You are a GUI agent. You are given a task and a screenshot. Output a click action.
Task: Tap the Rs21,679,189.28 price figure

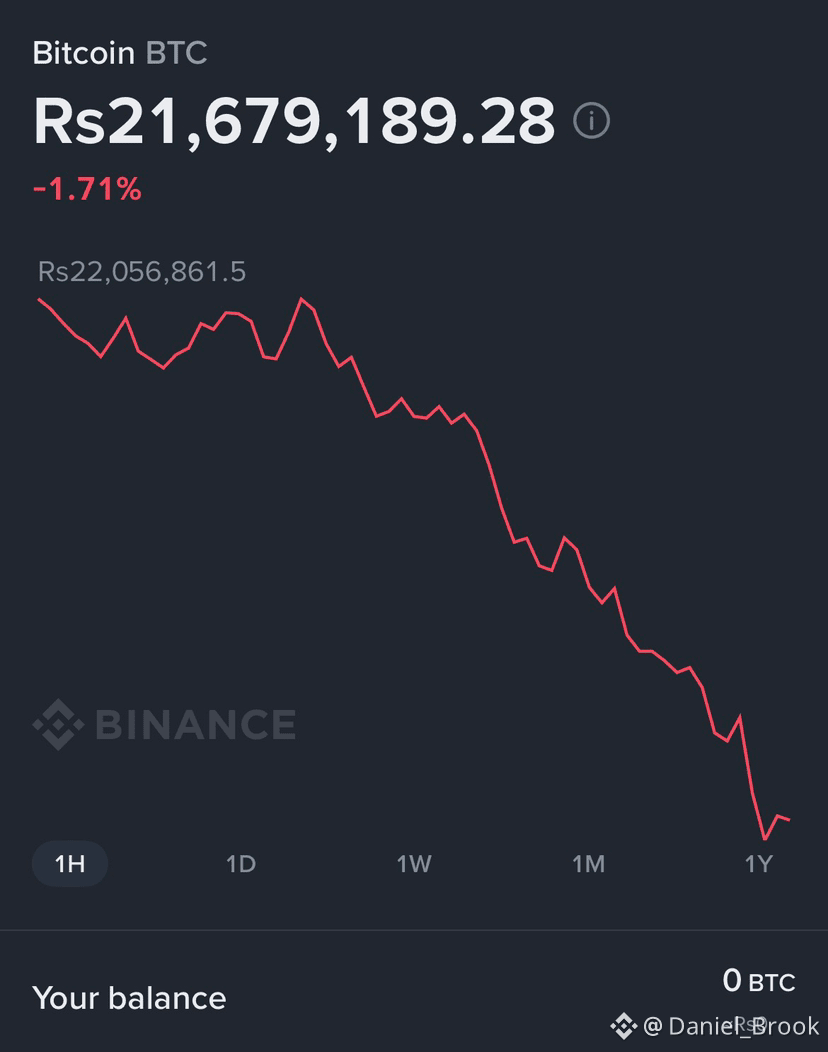click(295, 121)
